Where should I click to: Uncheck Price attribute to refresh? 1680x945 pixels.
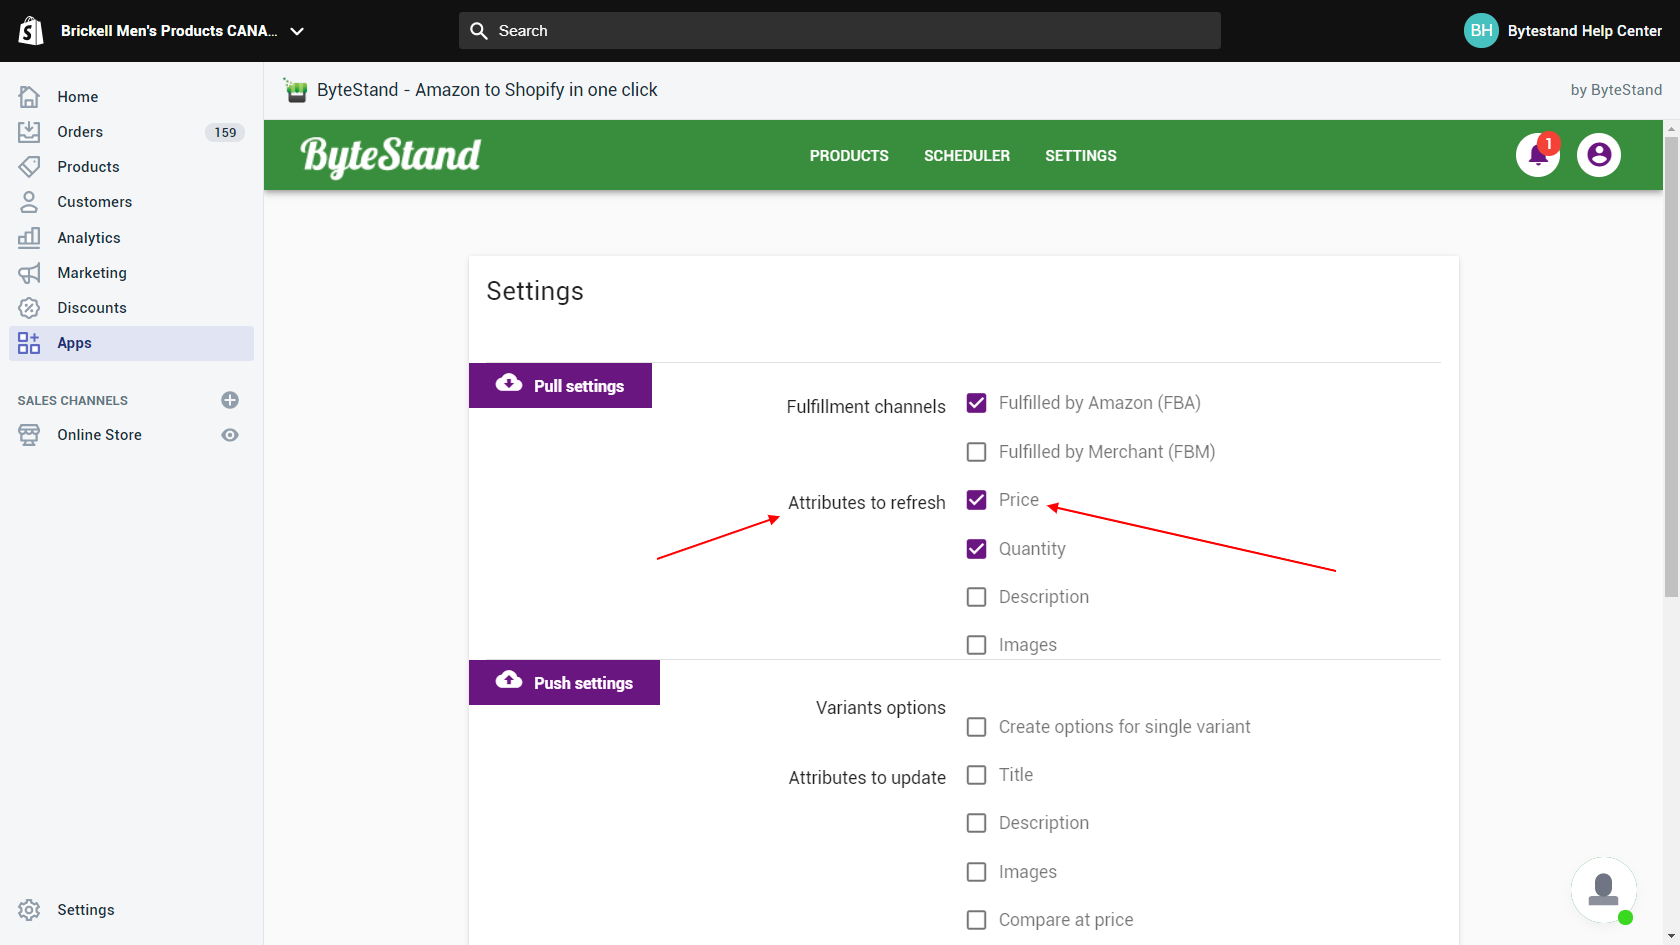coord(977,500)
